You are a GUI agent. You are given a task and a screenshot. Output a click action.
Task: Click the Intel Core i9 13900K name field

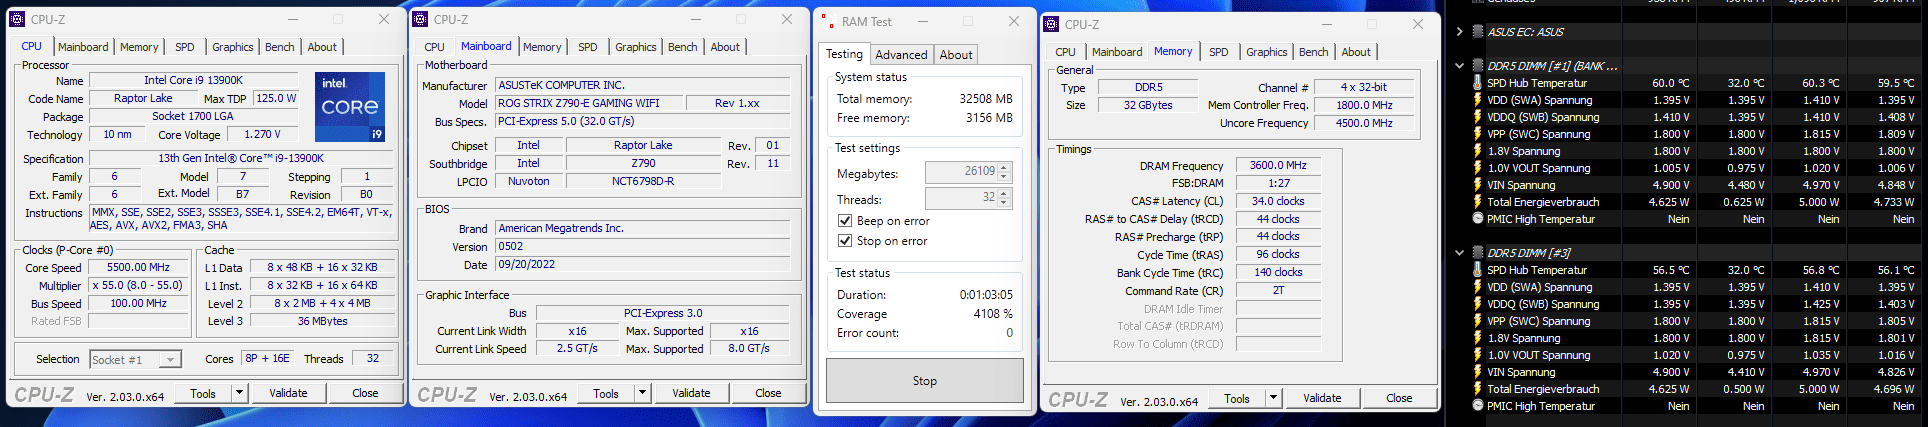point(193,80)
